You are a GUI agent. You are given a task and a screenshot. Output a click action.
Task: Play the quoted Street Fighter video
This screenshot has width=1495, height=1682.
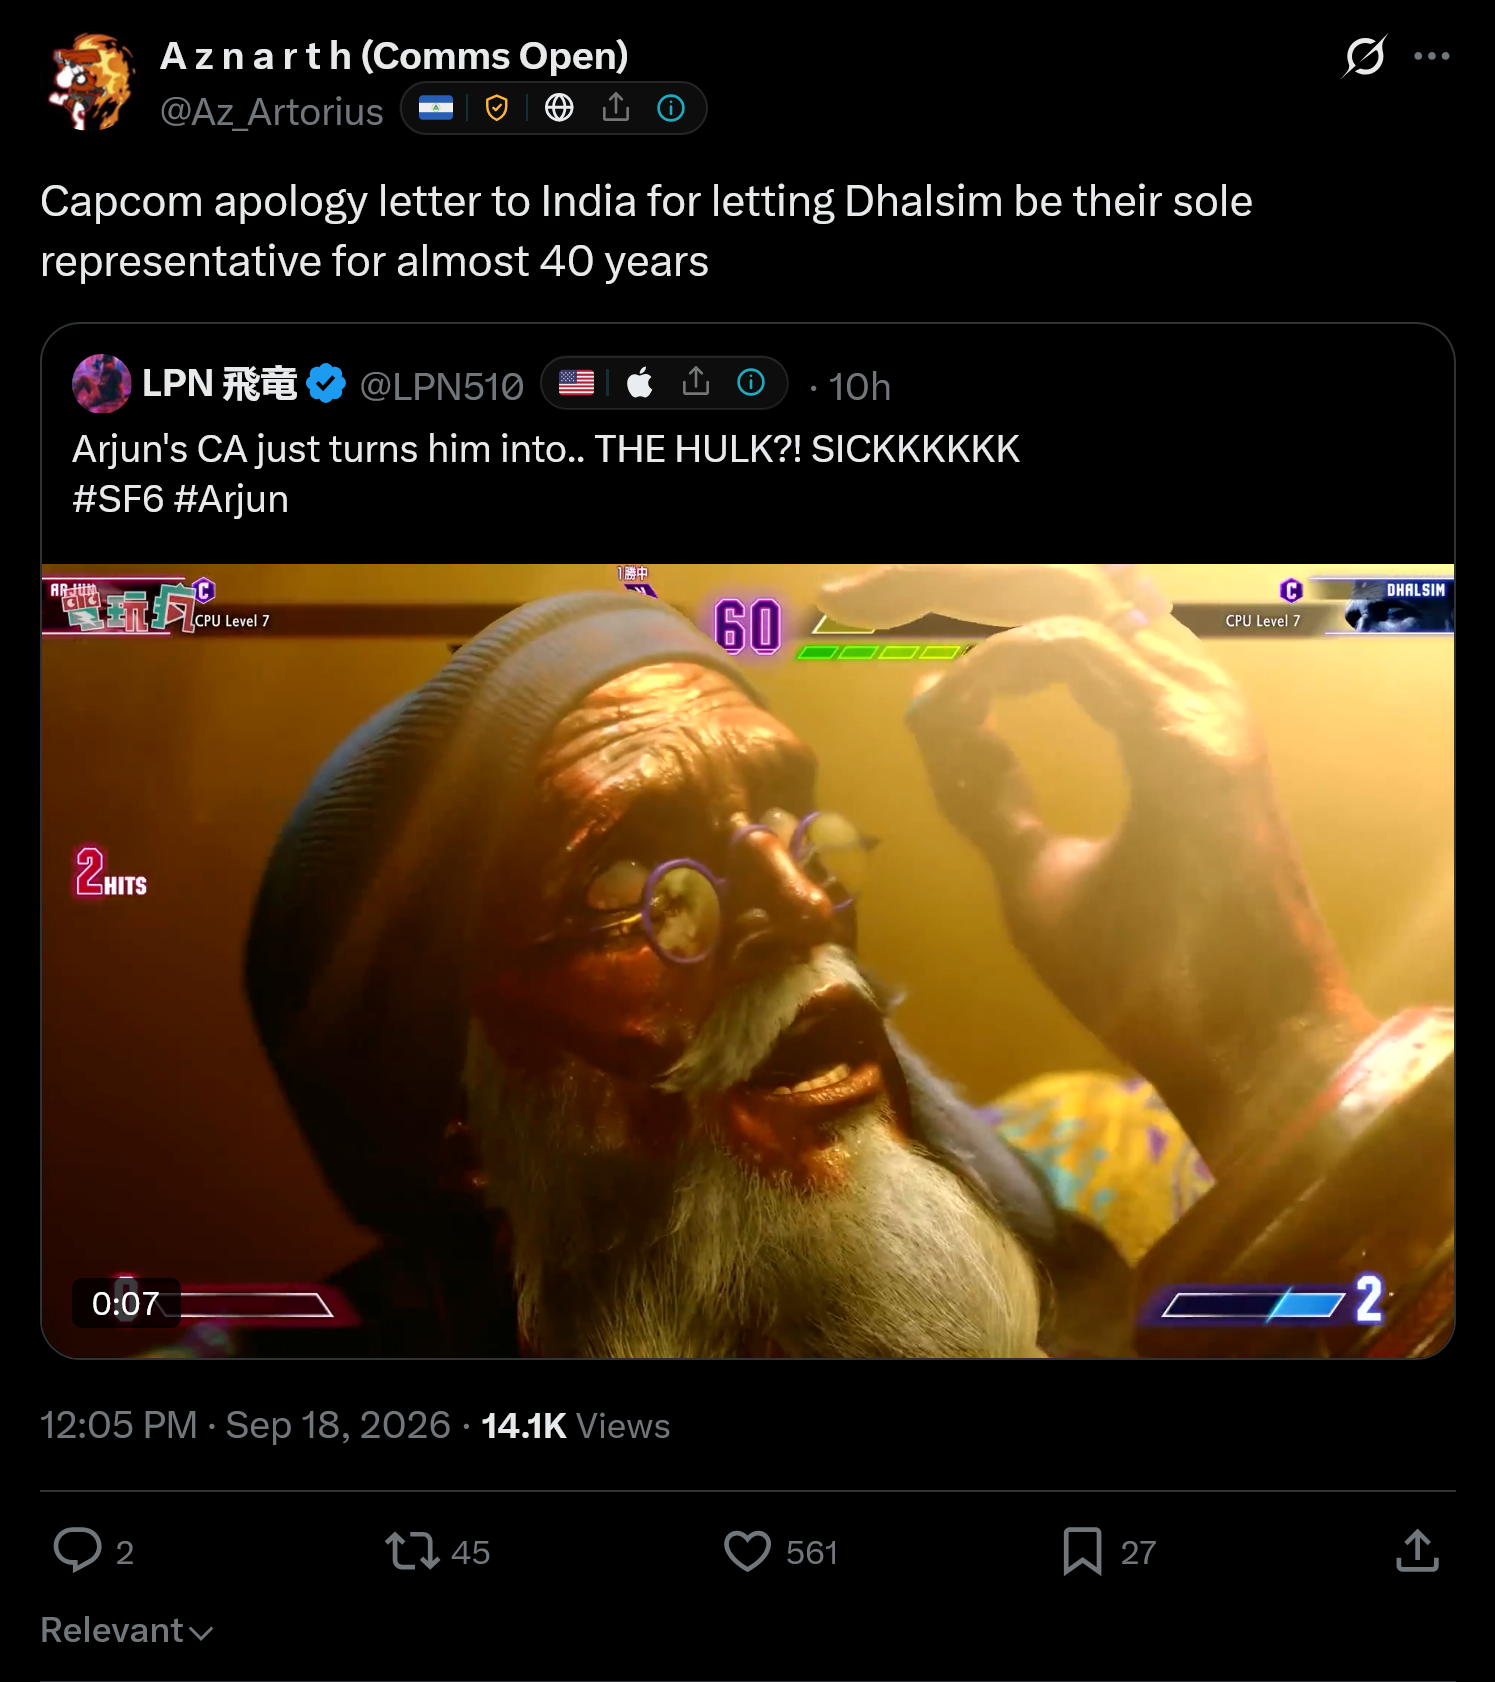748,961
